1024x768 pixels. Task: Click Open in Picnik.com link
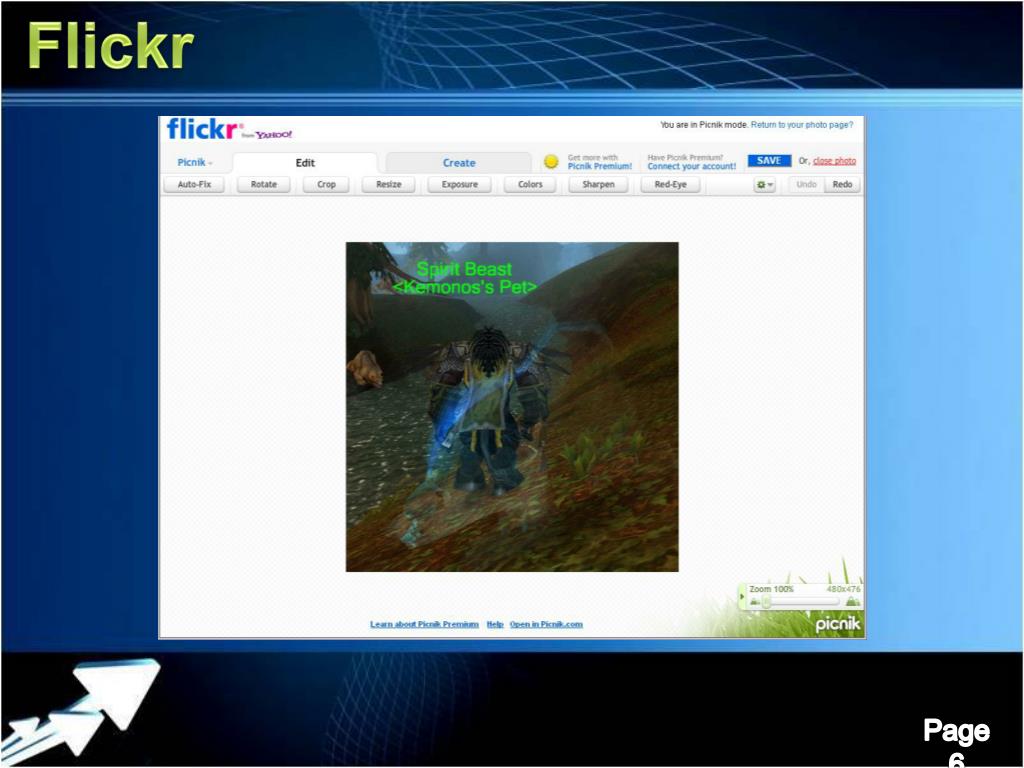pyautogui.click(x=547, y=624)
